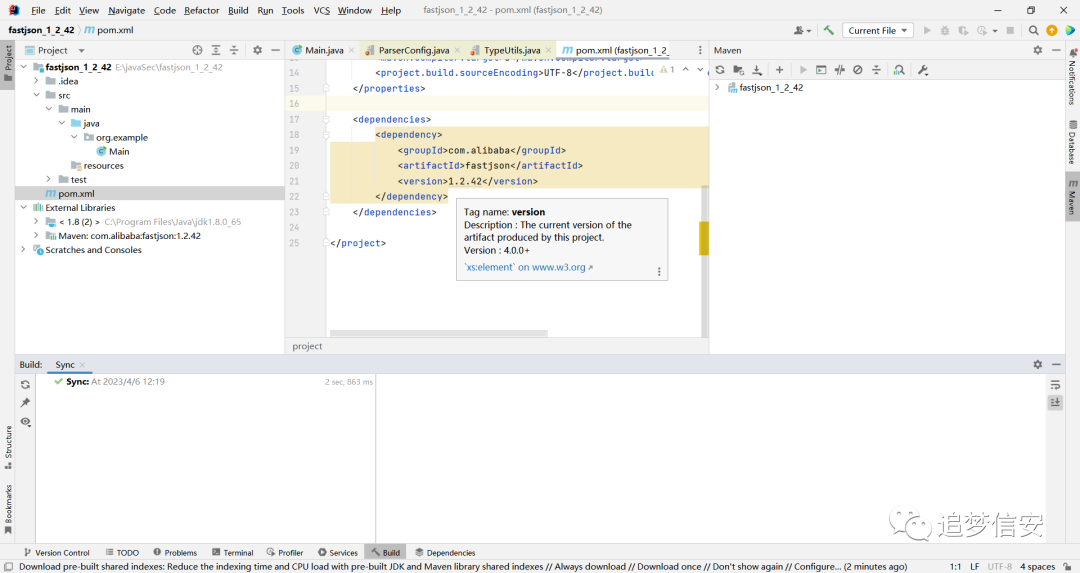Expand the fastjson_1_2_42 Maven project node
Viewport: 1080px width, 573px height.
[x=717, y=87]
